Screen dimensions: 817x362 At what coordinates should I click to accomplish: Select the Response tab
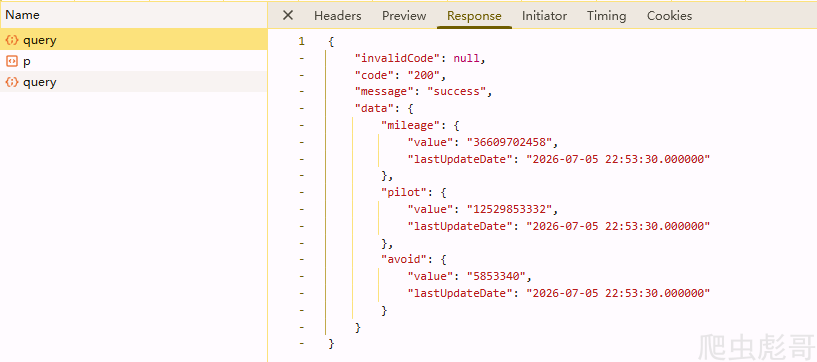pyautogui.click(x=474, y=16)
